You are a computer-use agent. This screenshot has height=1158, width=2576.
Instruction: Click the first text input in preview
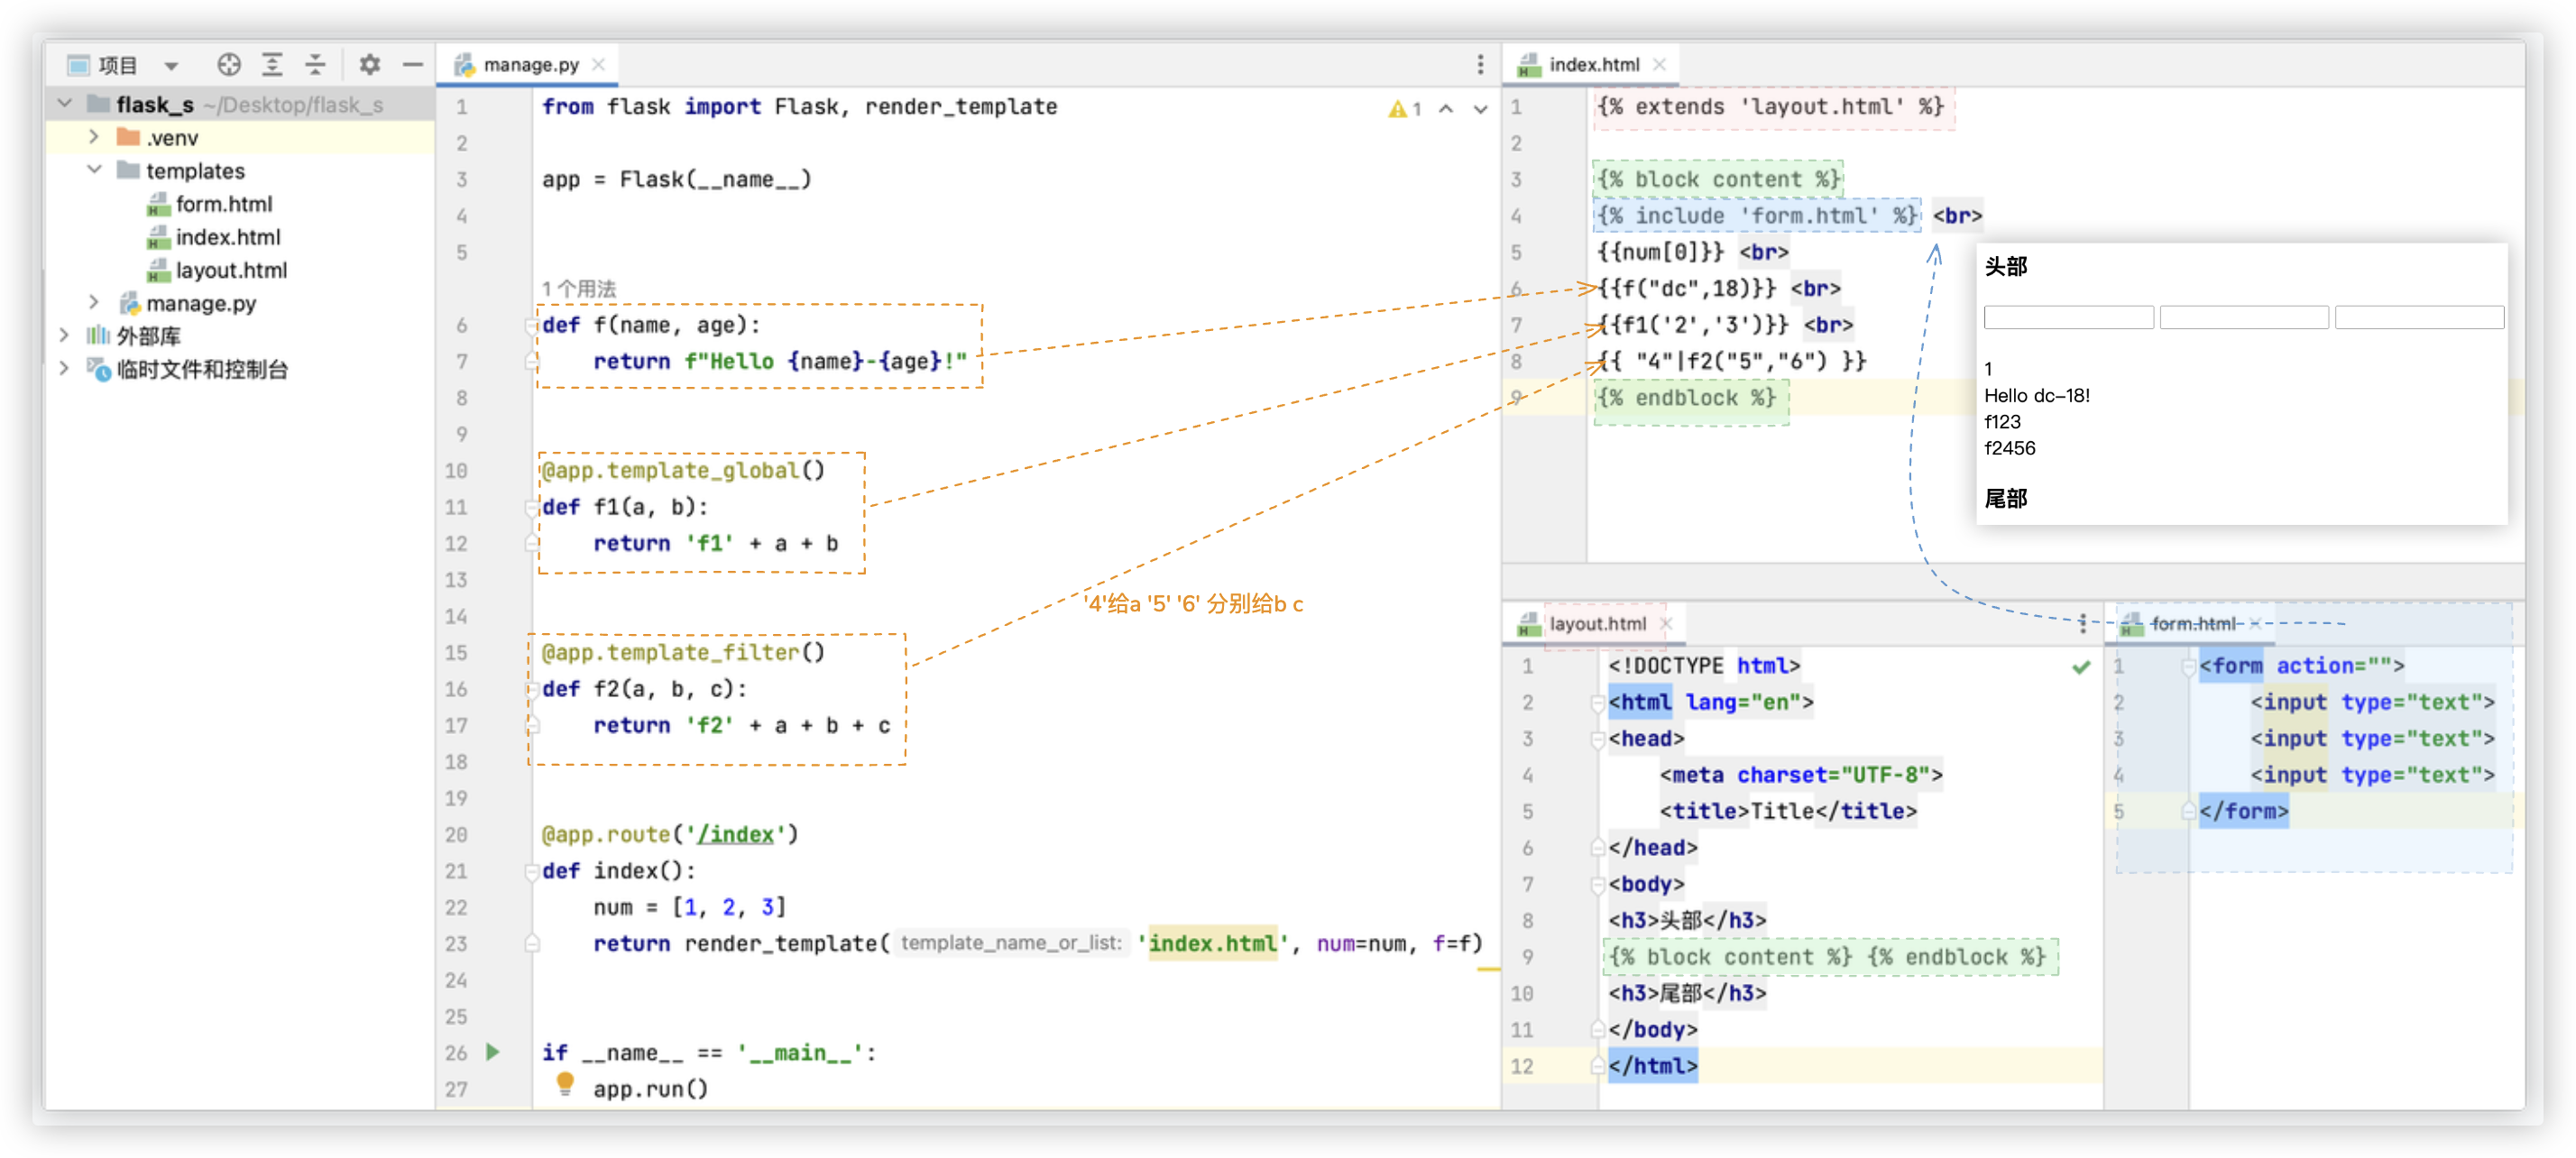click(2068, 318)
